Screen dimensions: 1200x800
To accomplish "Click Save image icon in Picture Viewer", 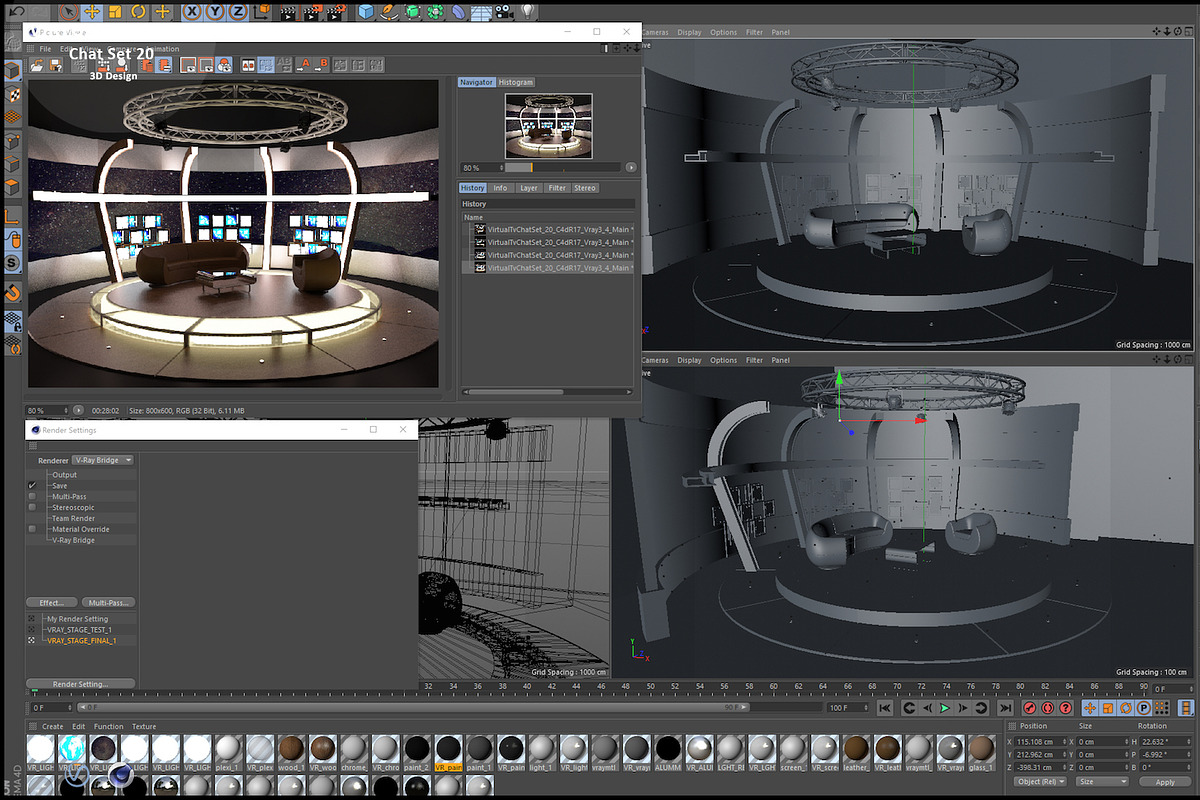I will click(x=57, y=66).
